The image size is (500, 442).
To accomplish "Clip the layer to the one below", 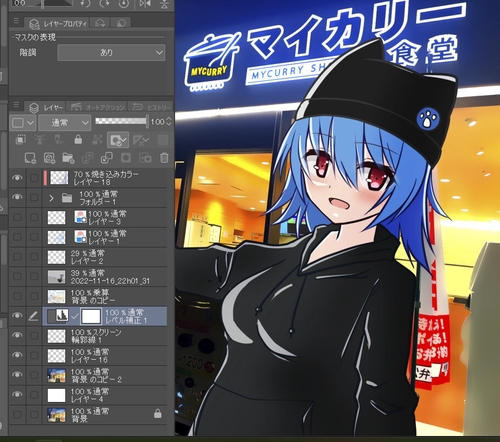I will coord(21,140).
